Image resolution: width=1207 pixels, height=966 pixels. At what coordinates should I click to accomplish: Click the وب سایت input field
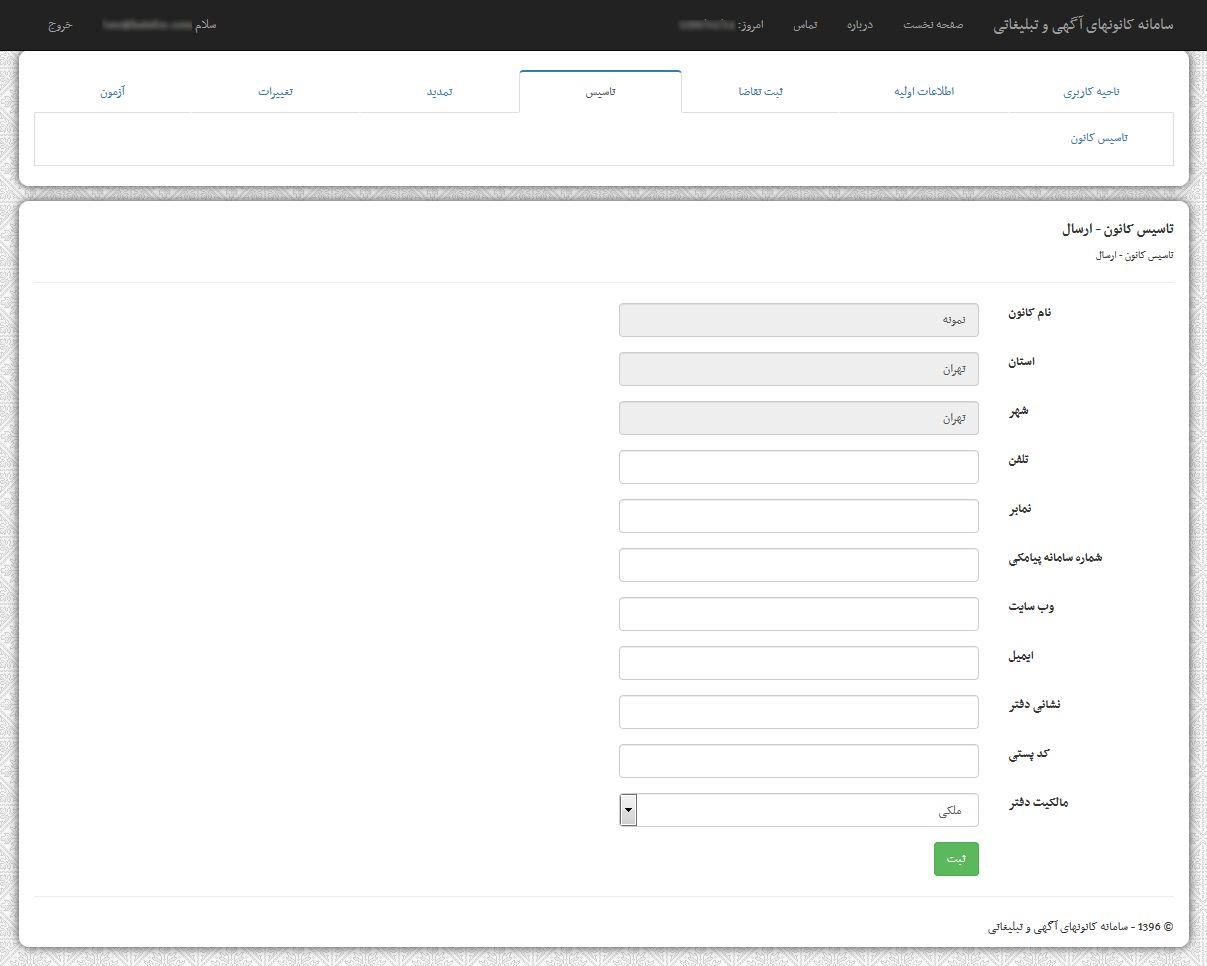tap(799, 614)
